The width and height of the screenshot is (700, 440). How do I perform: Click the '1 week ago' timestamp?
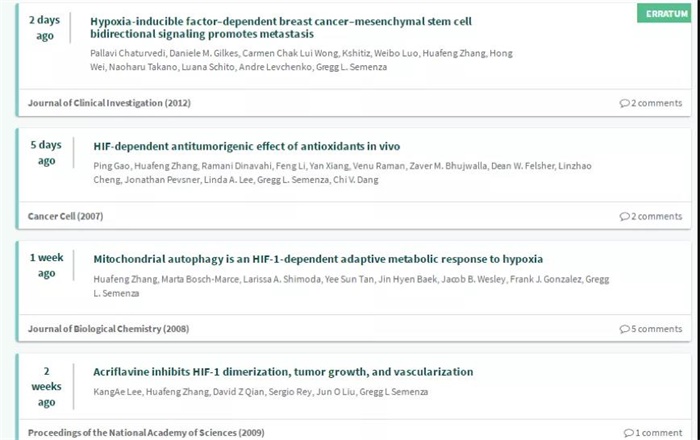(46, 265)
